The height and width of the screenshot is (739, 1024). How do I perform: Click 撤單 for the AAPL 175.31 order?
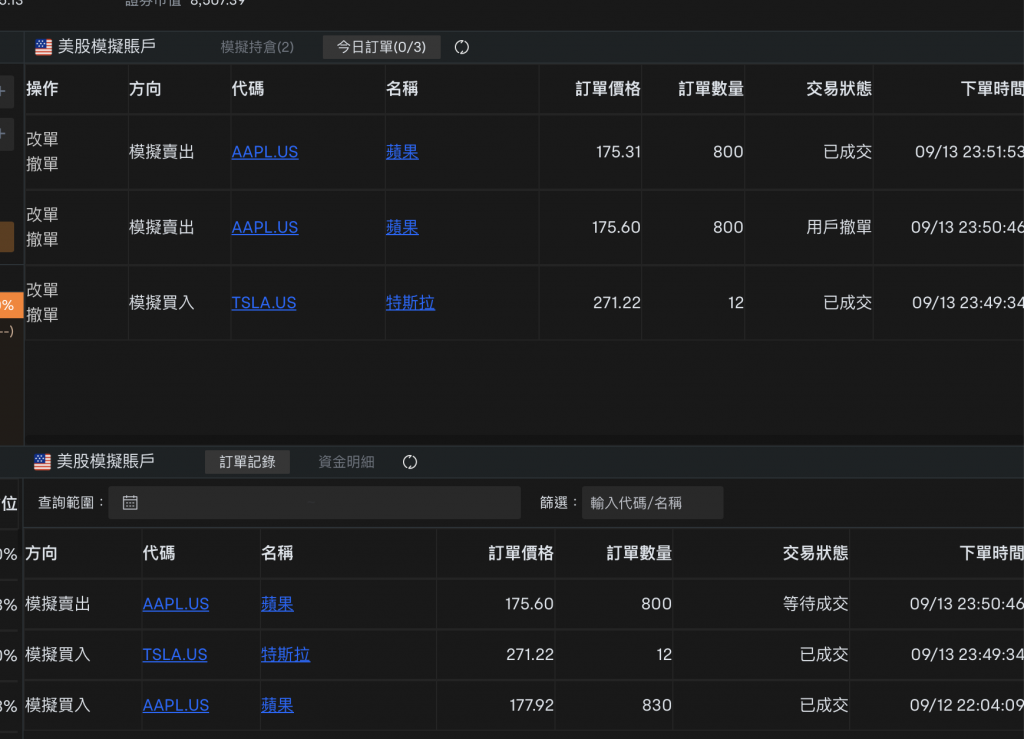(x=42, y=164)
